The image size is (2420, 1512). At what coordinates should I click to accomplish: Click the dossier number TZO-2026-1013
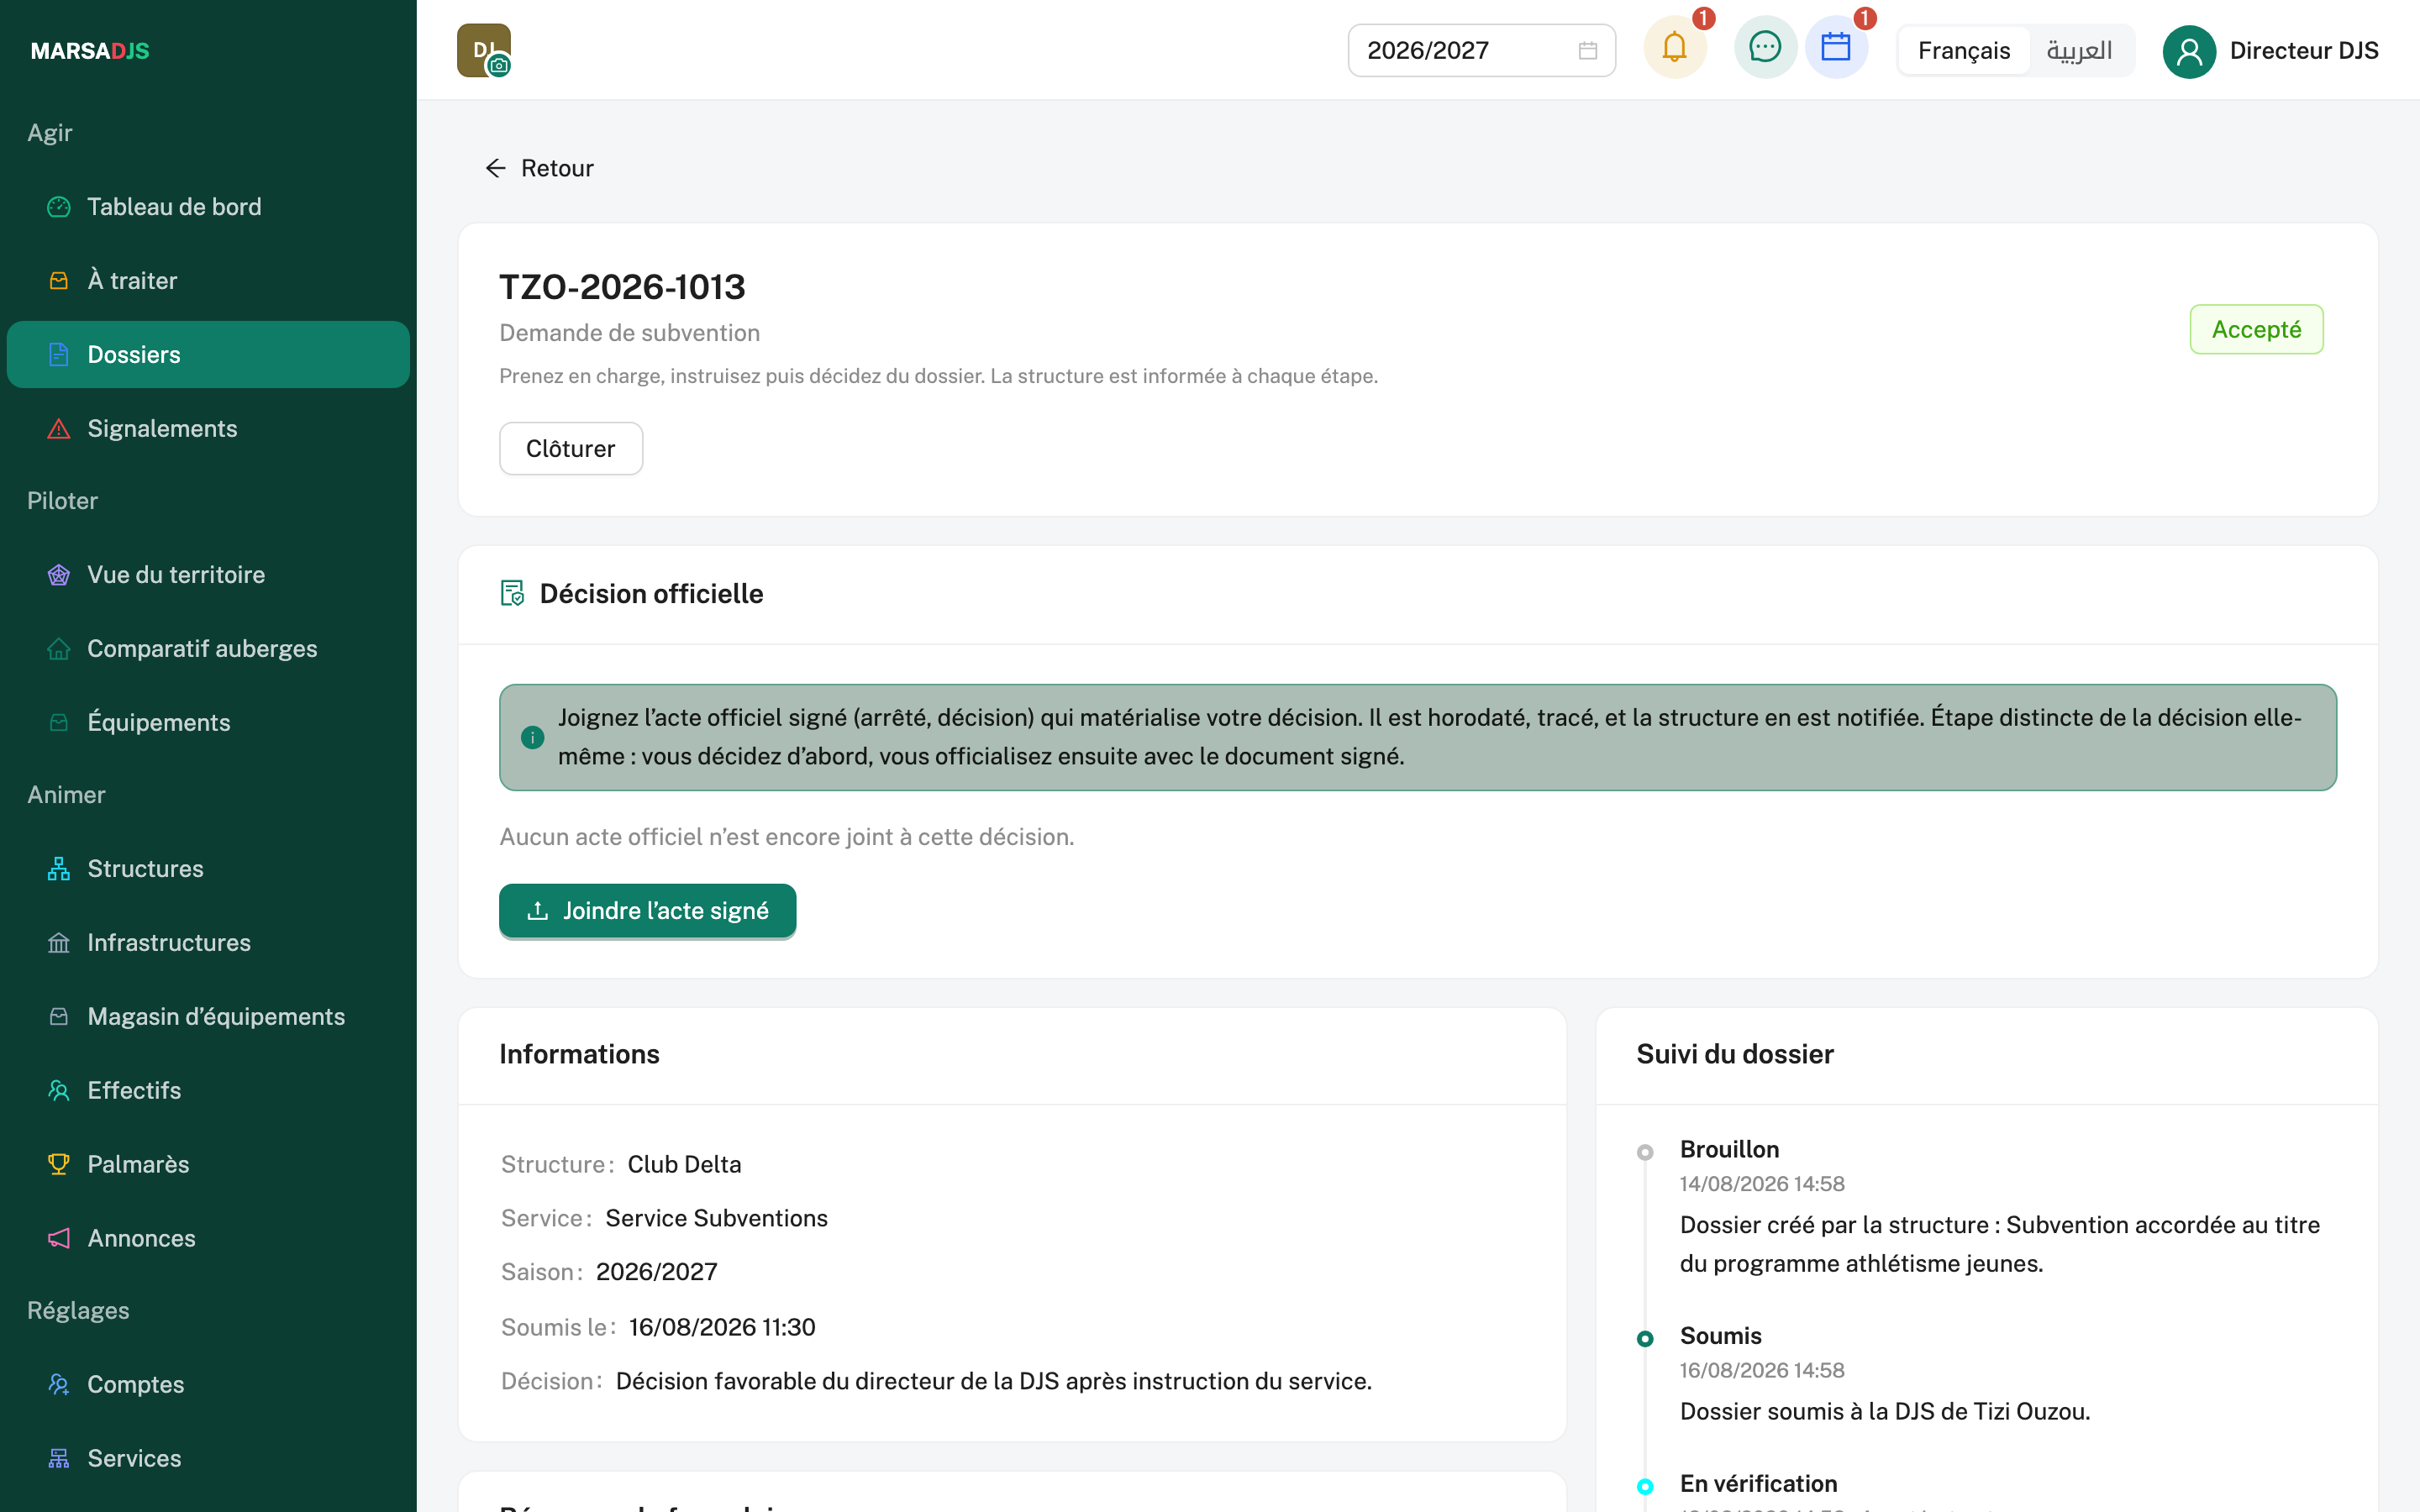click(x=622, y=287)
